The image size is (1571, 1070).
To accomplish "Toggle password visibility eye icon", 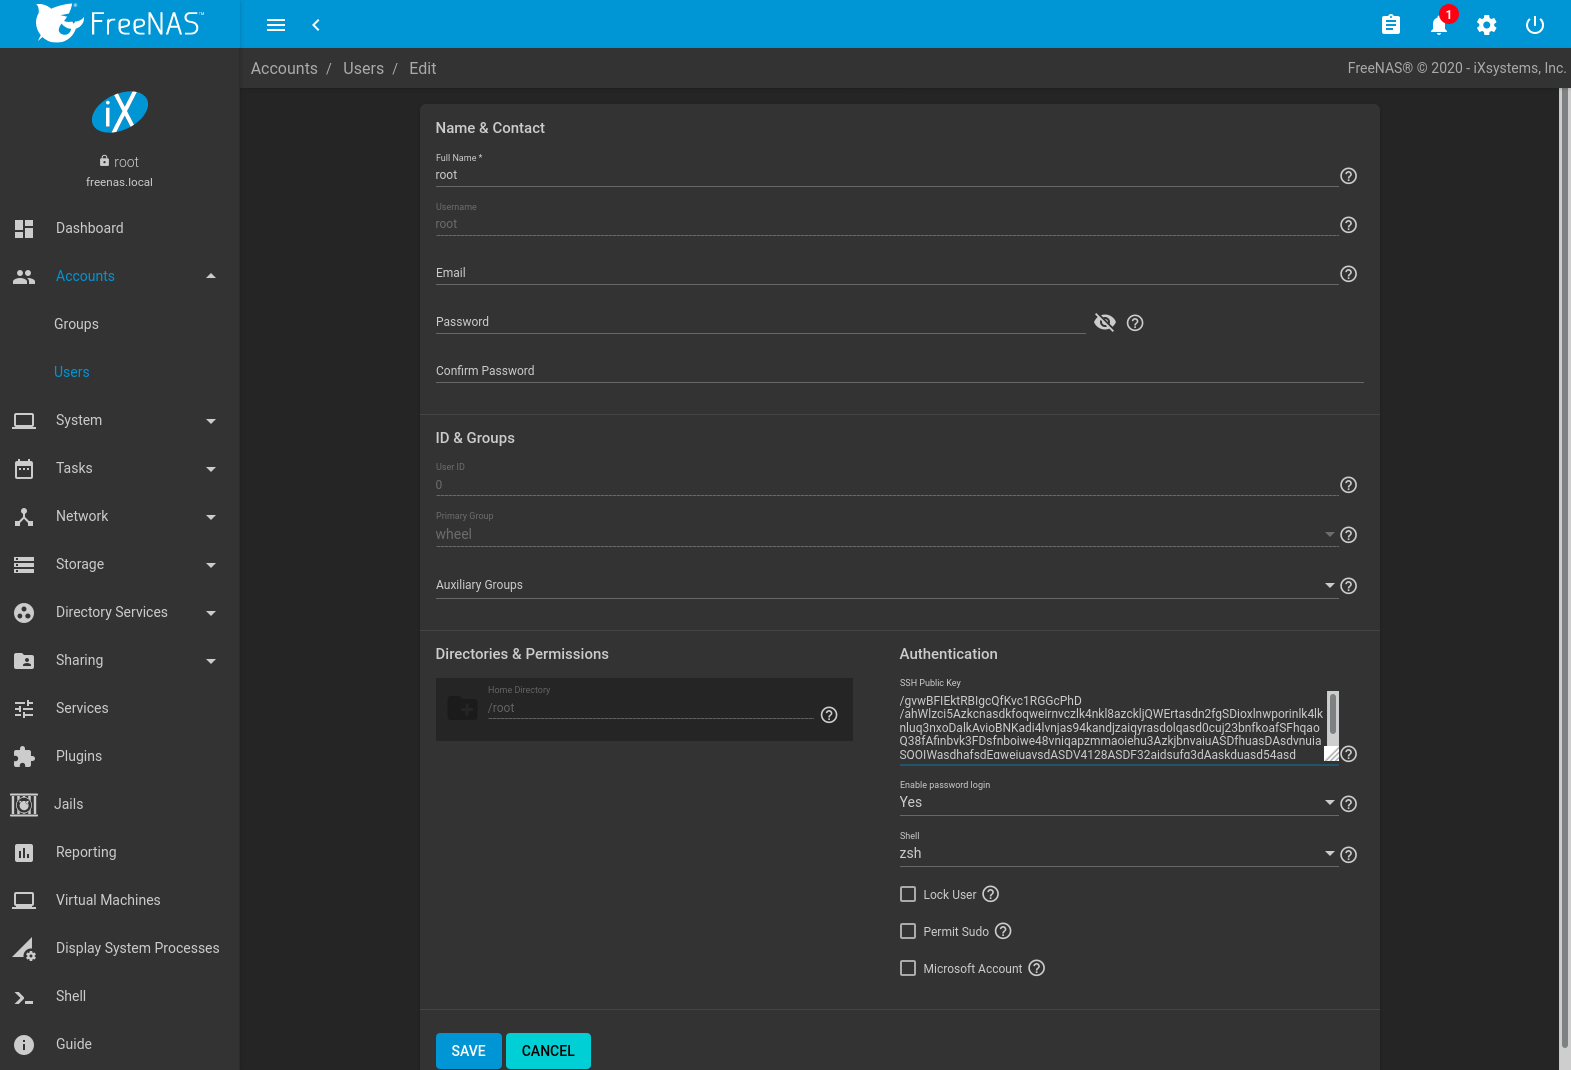I will (1104, 322).
